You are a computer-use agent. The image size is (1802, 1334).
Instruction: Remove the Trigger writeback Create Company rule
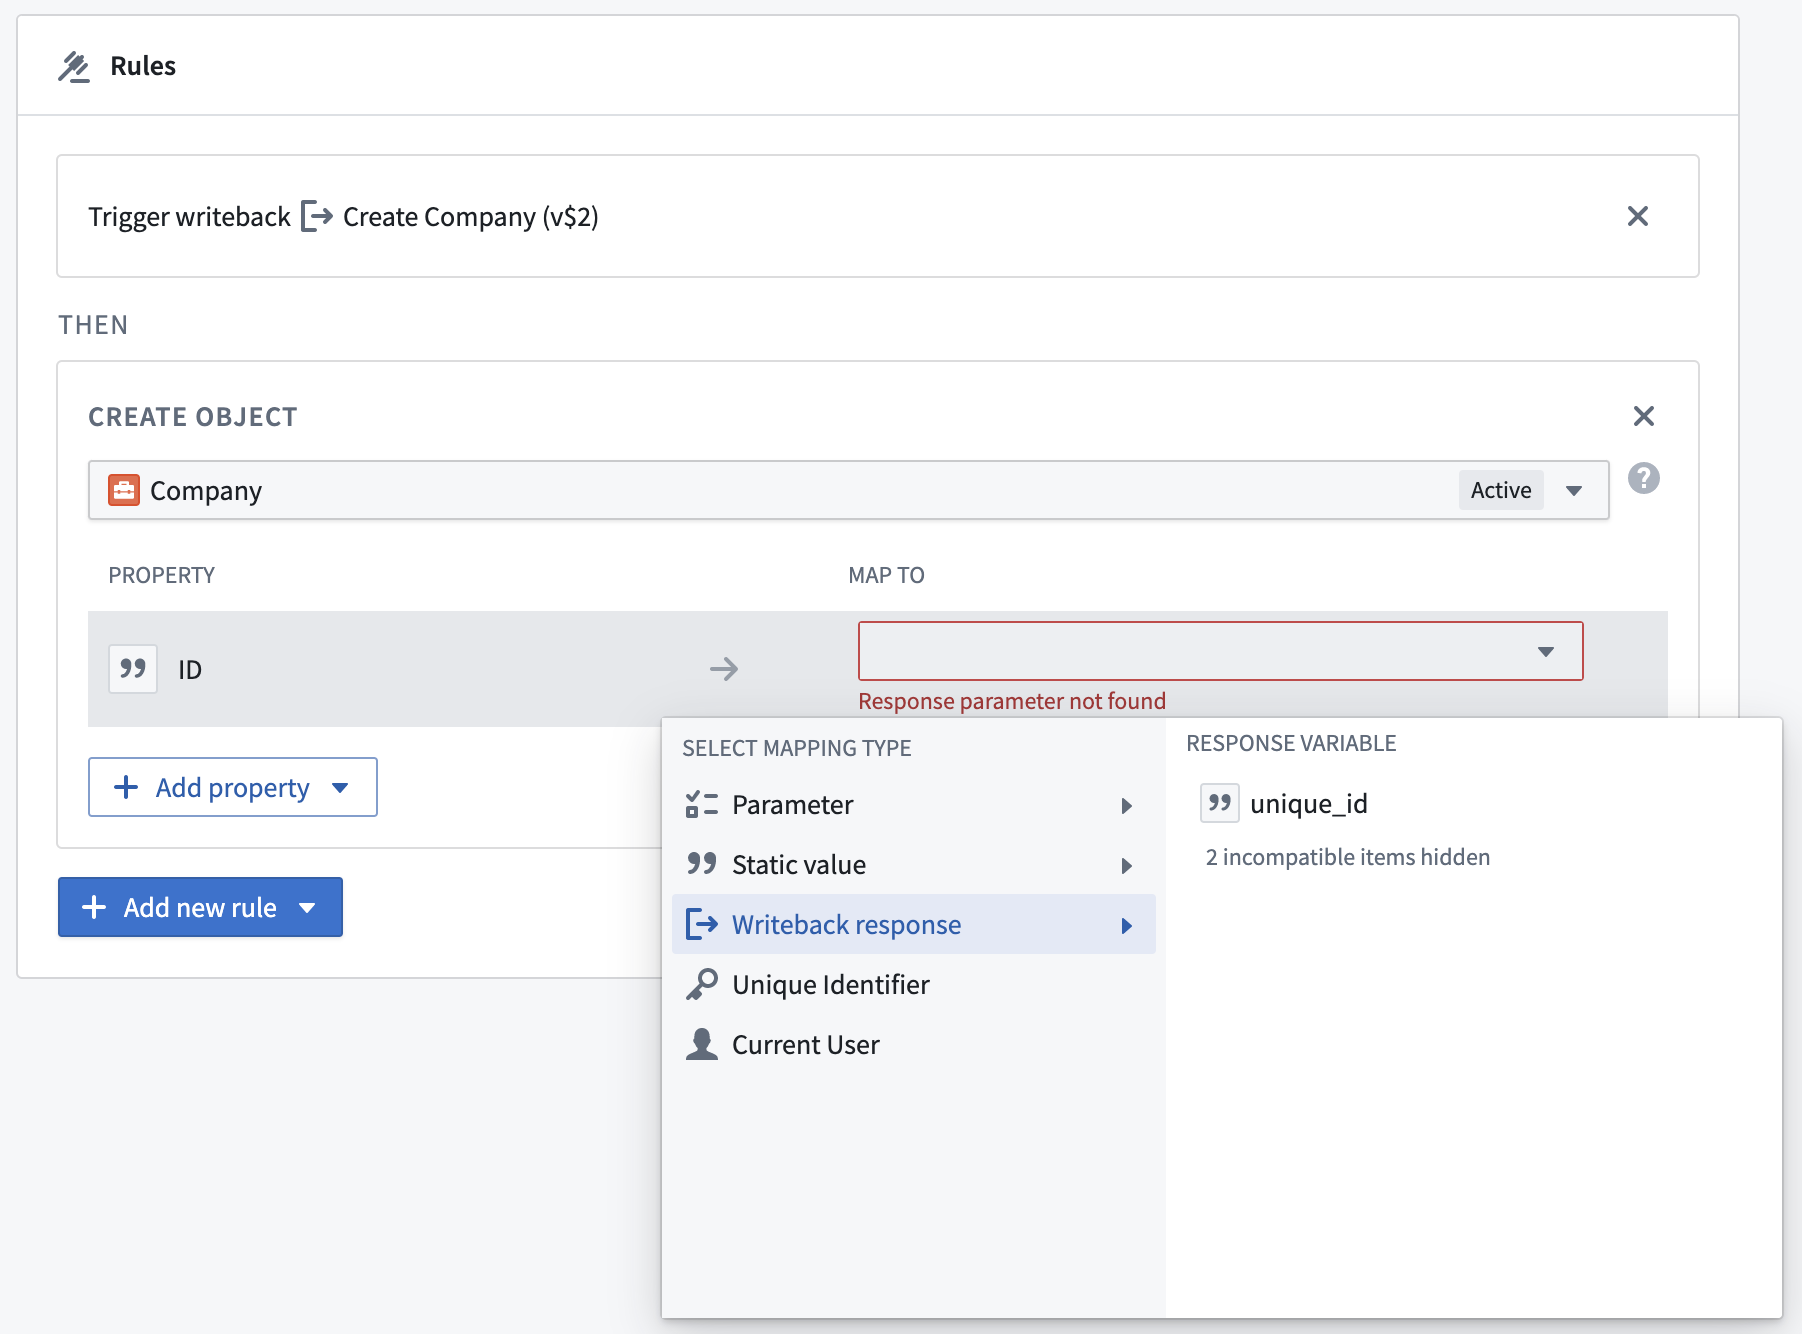(x=1637, y=216)
